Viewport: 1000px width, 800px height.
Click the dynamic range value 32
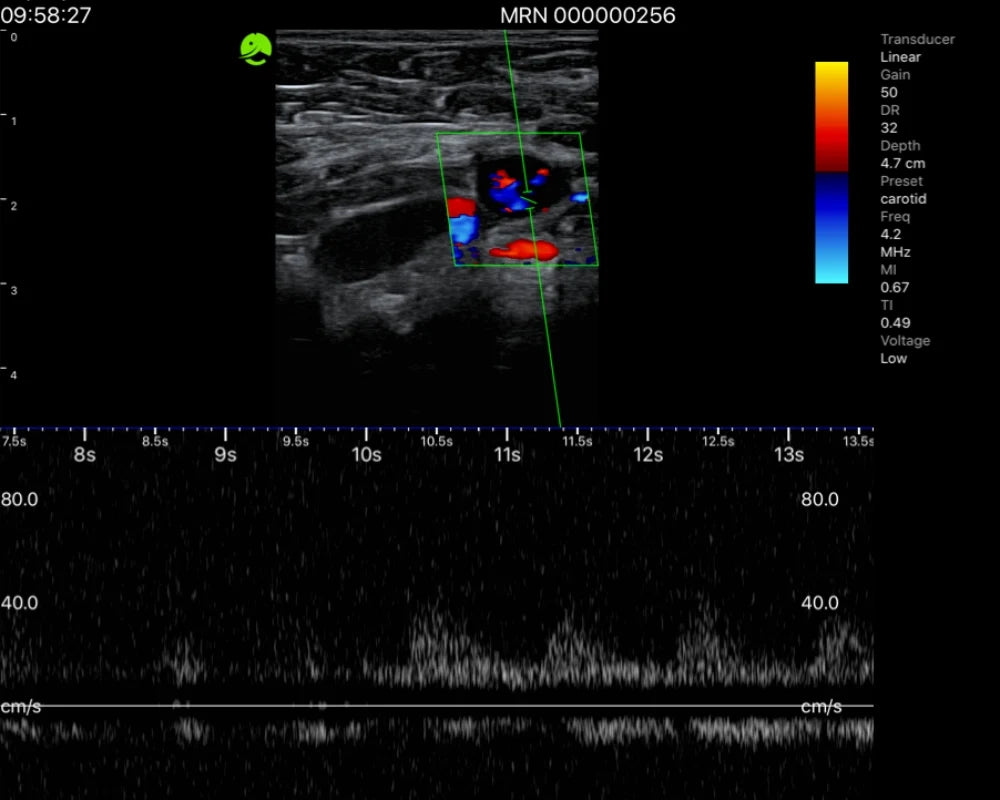pos(888,128)
